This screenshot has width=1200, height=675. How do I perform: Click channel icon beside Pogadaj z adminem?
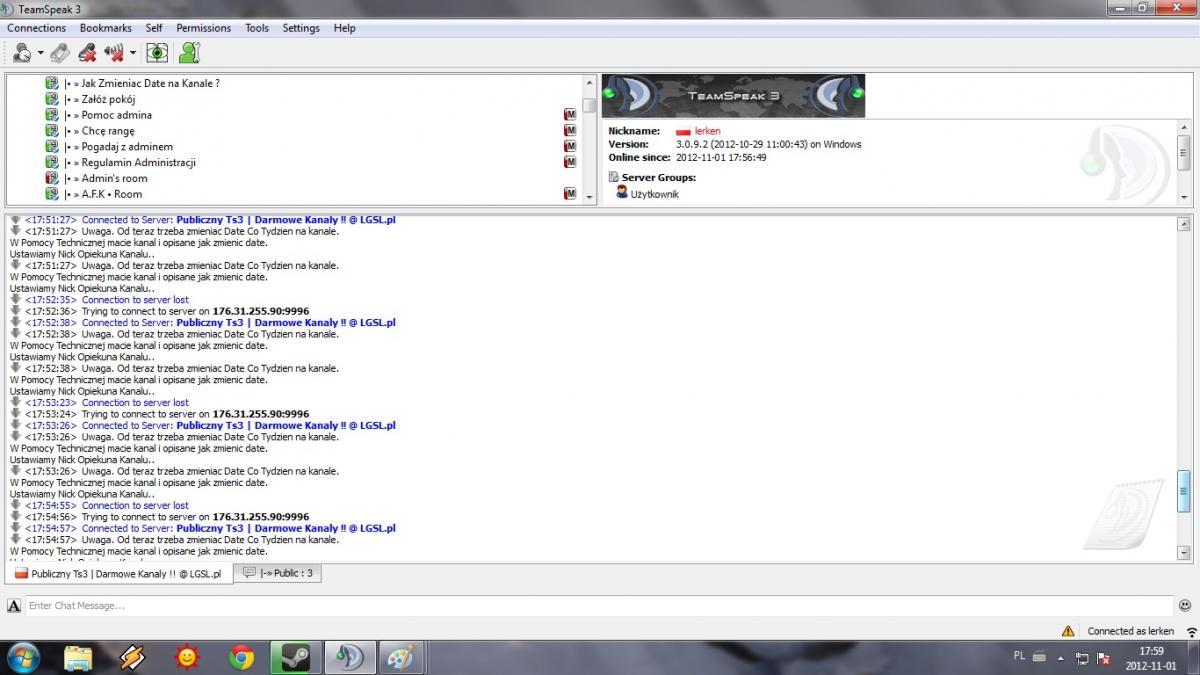point(52,146)
